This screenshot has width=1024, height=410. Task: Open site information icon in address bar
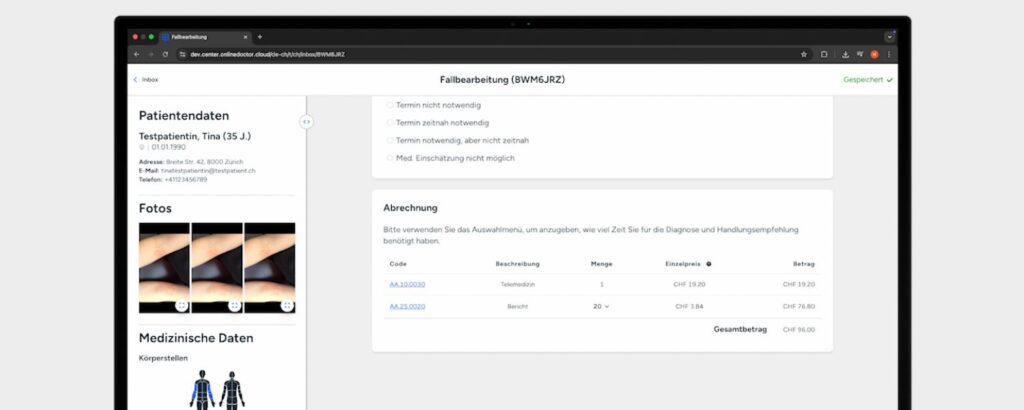pos(183,54)
